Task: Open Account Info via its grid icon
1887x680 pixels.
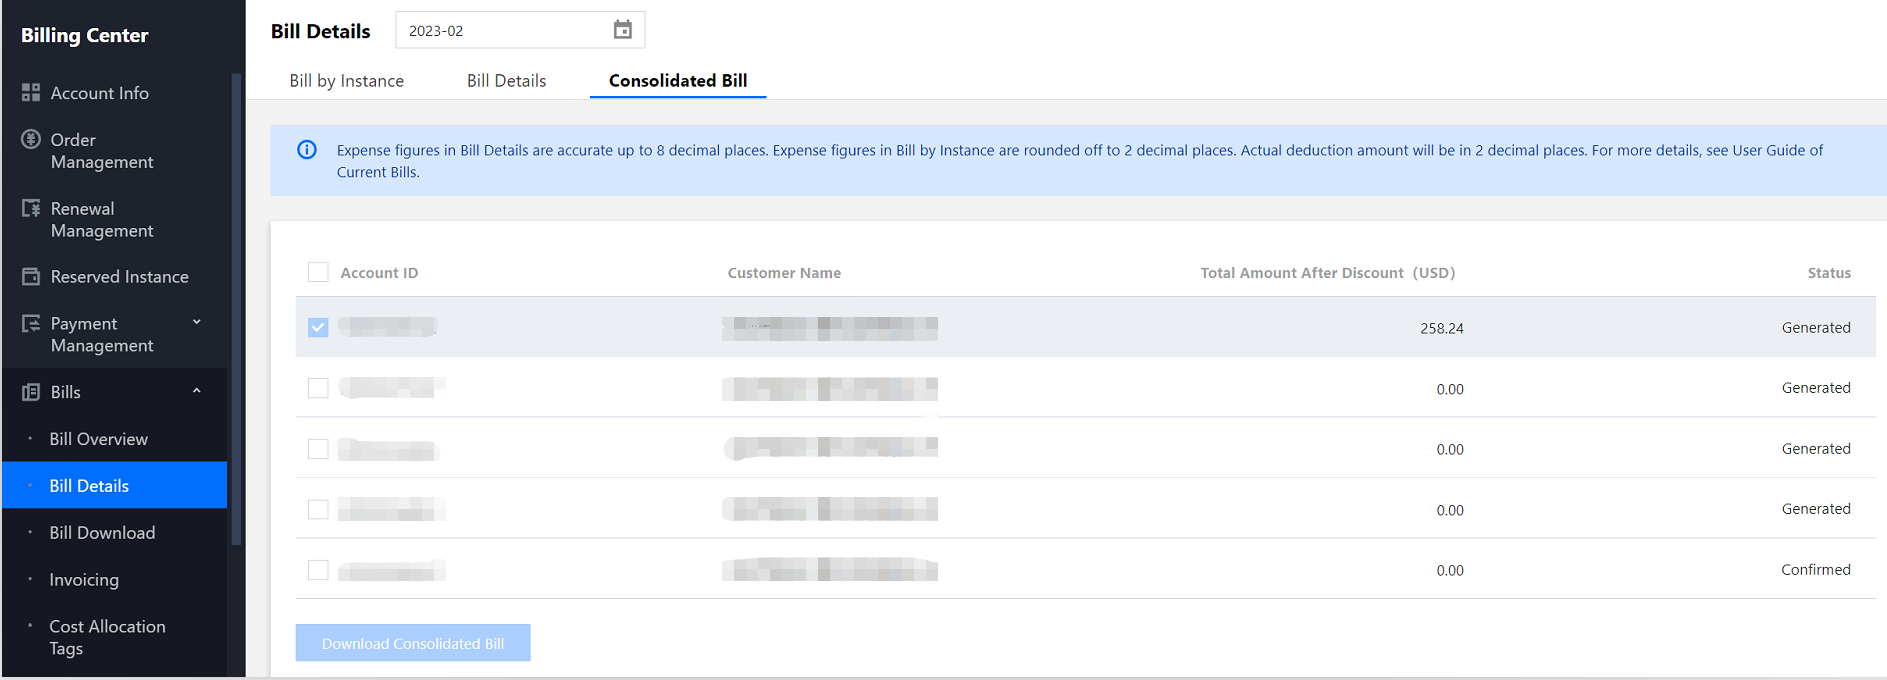Action: pos(31,93)
